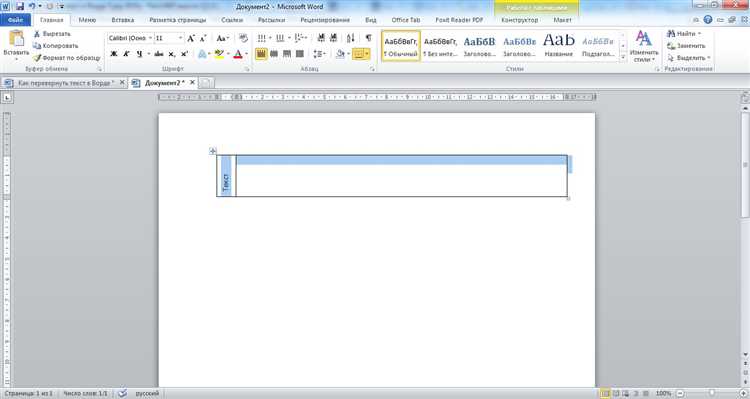Screen dimensions: 750x399
Task: Switch to the Вставка ribbon tab
Action: (x=122, y=20)
